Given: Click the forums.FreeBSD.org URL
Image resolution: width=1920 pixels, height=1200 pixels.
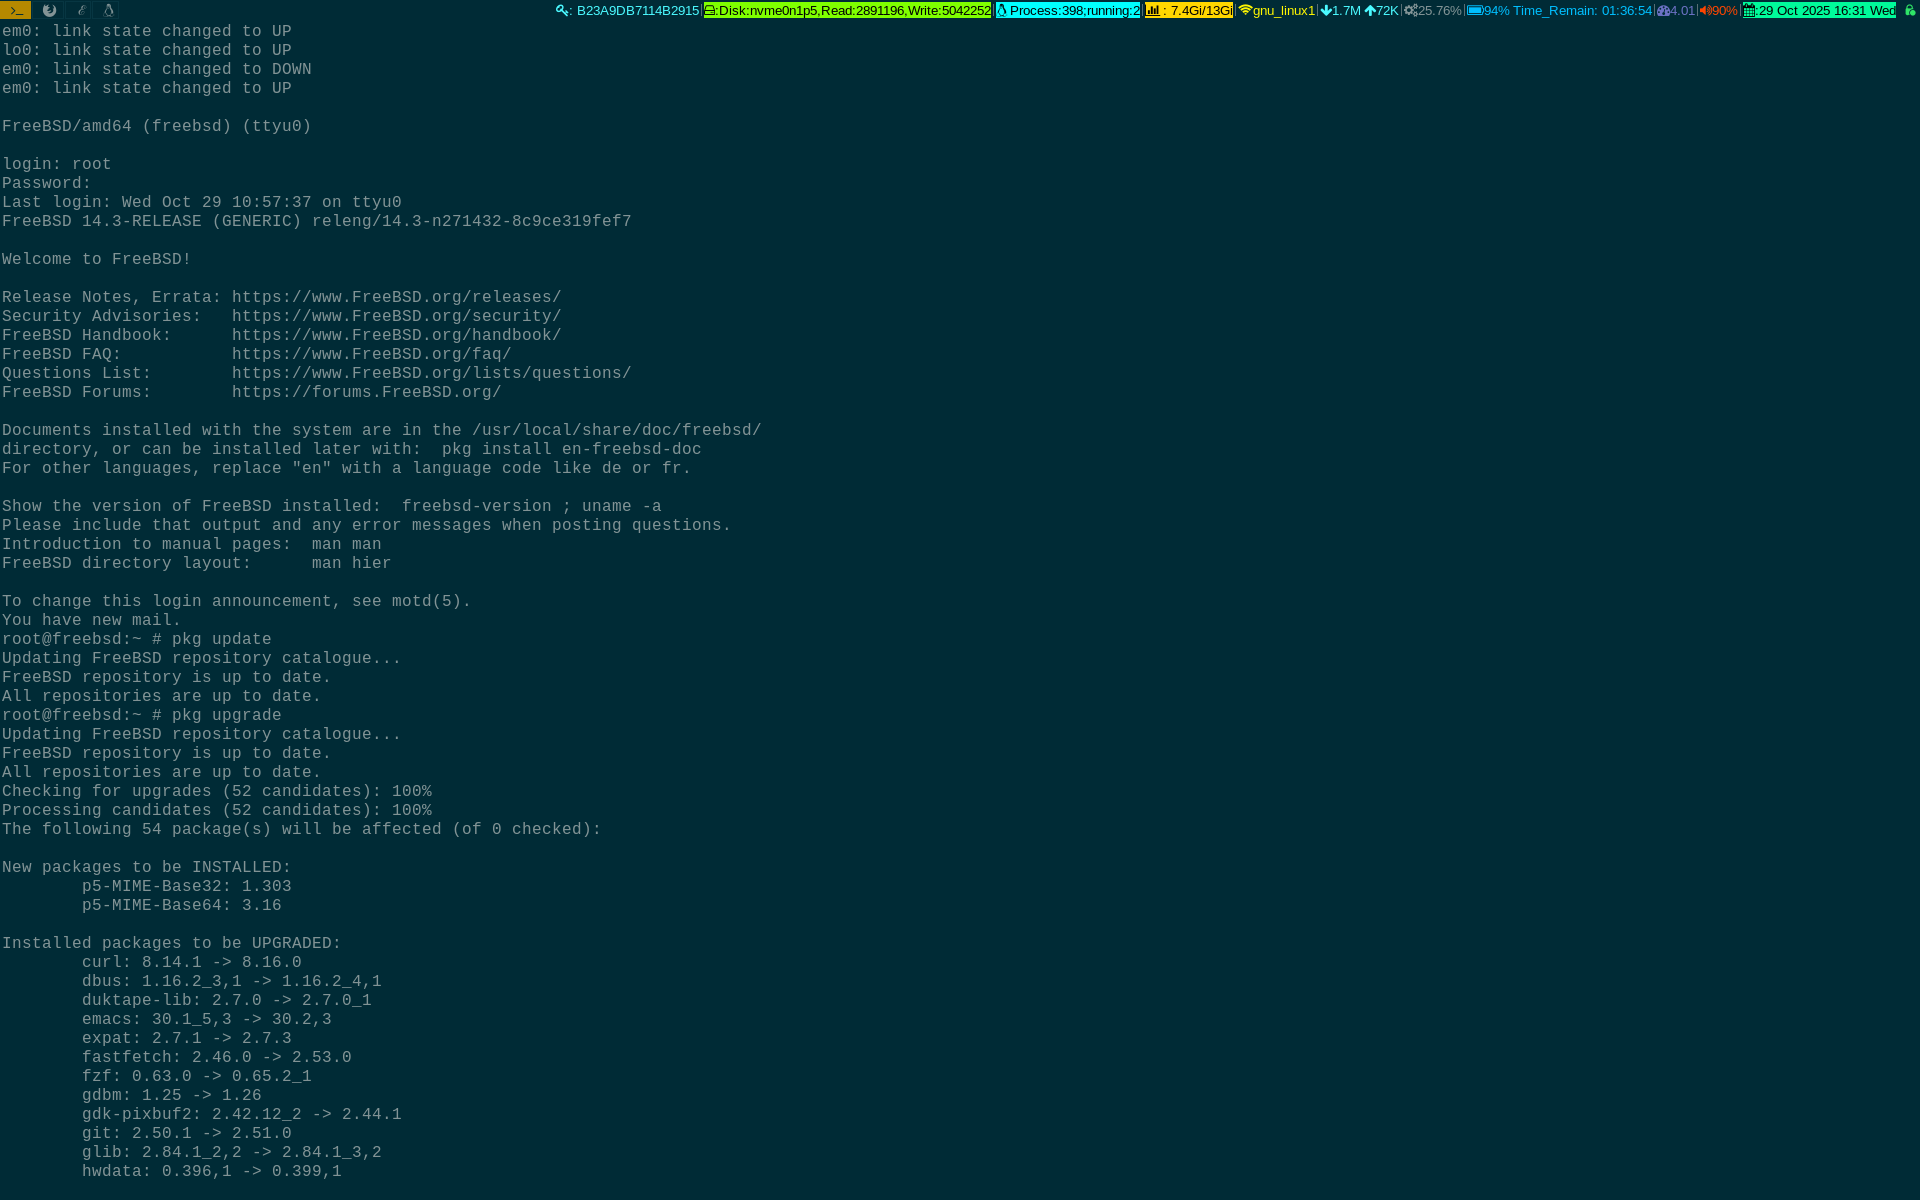Looking at the screenshot, I should [366, 393].
